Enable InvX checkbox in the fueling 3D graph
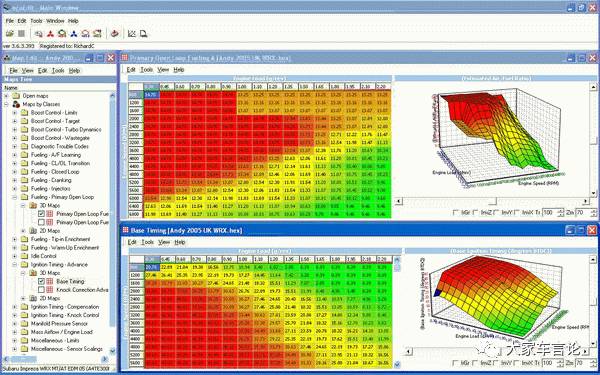600x375 pixels. pos(518,212)
